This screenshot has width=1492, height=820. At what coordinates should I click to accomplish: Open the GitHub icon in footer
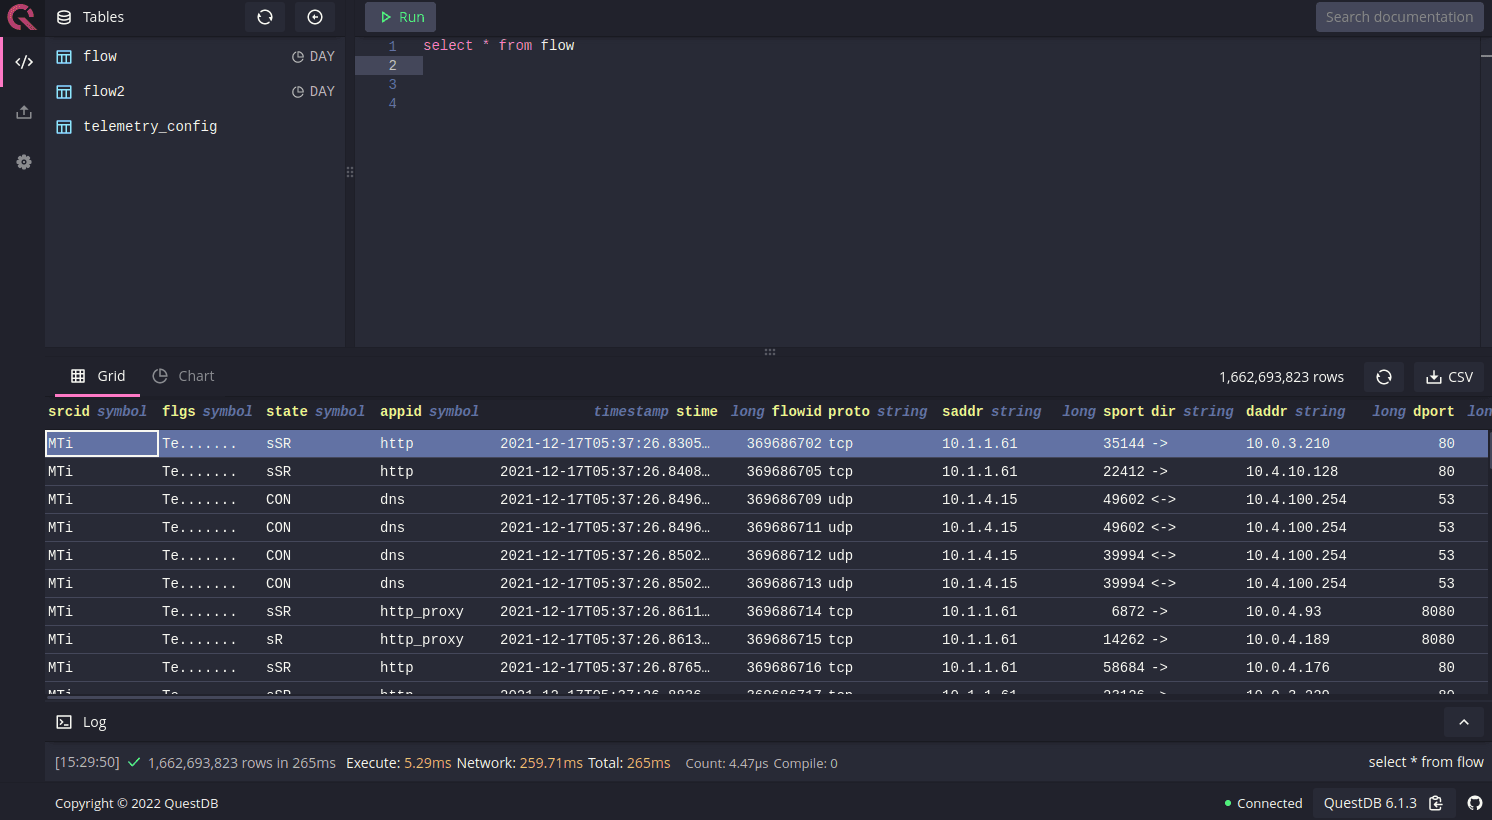(1474, 803)
